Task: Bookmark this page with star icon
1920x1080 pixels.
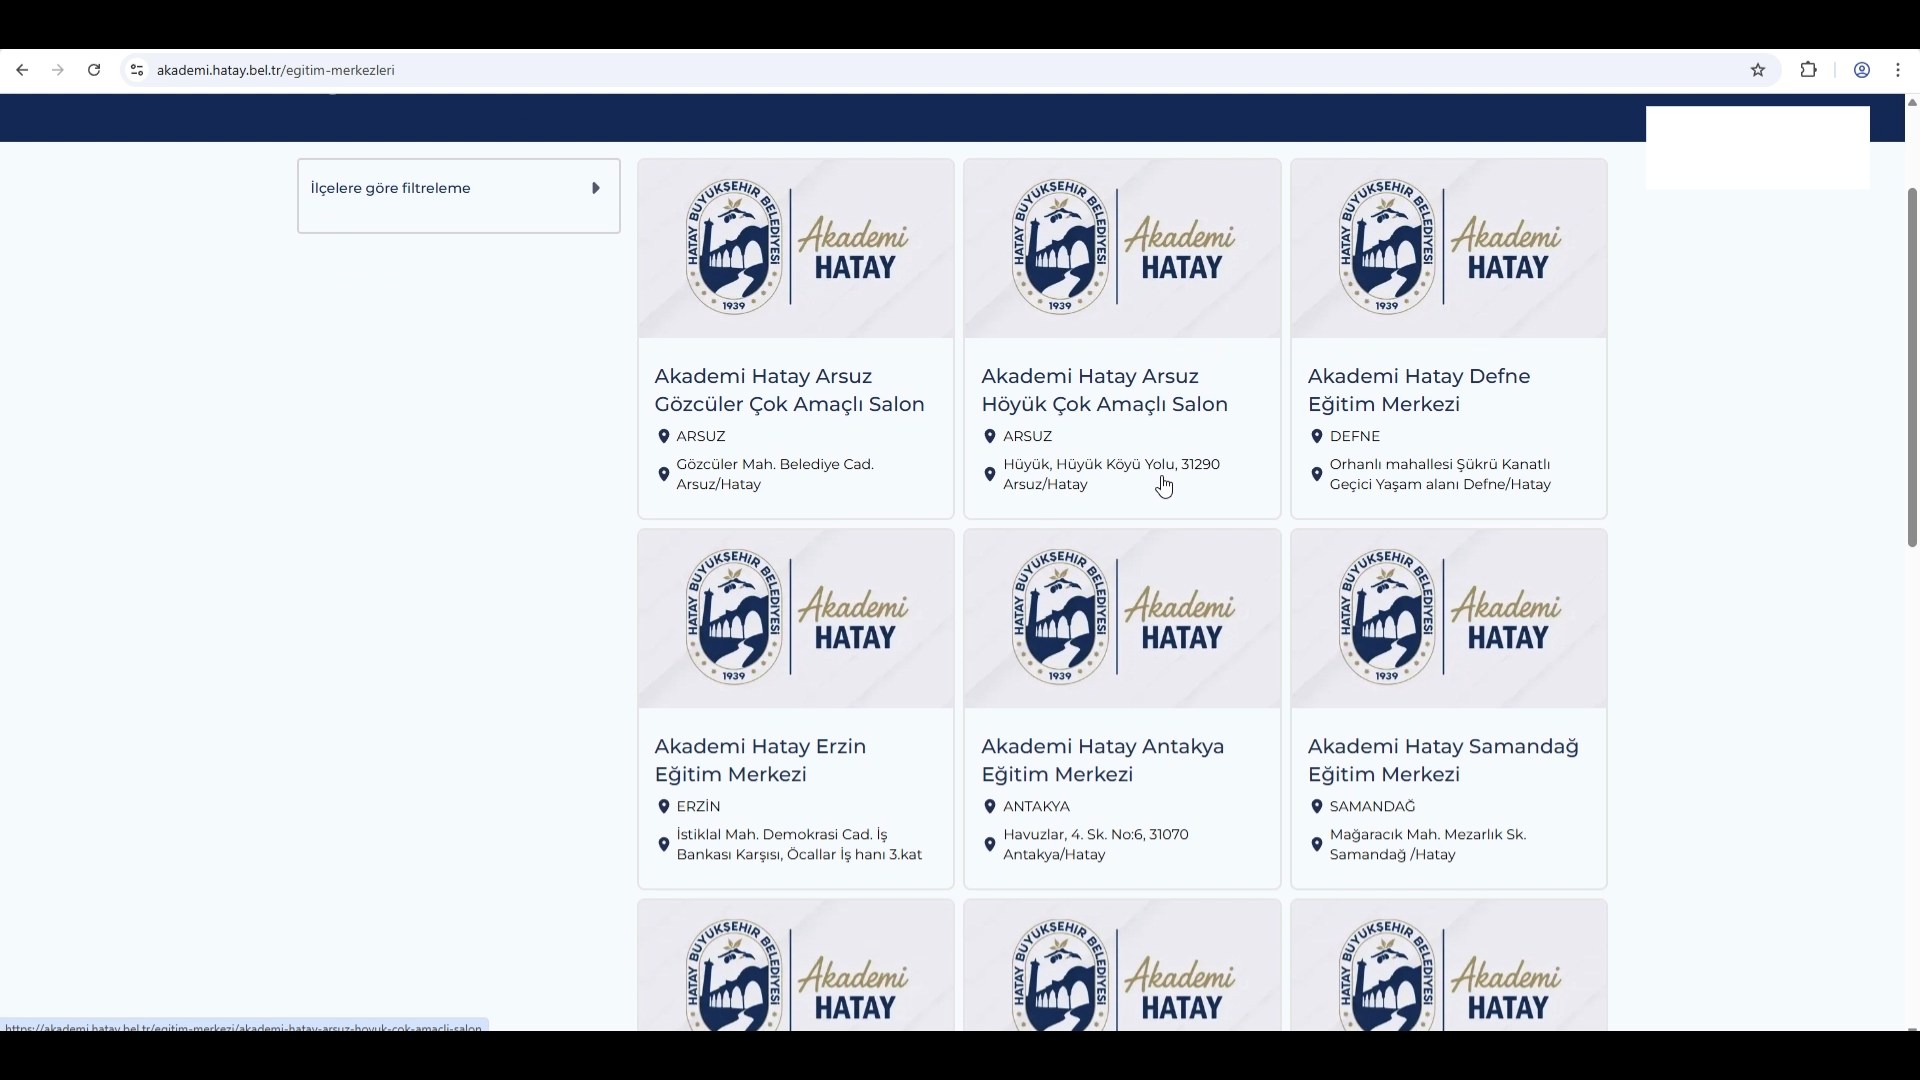Action: [1758, 70]
